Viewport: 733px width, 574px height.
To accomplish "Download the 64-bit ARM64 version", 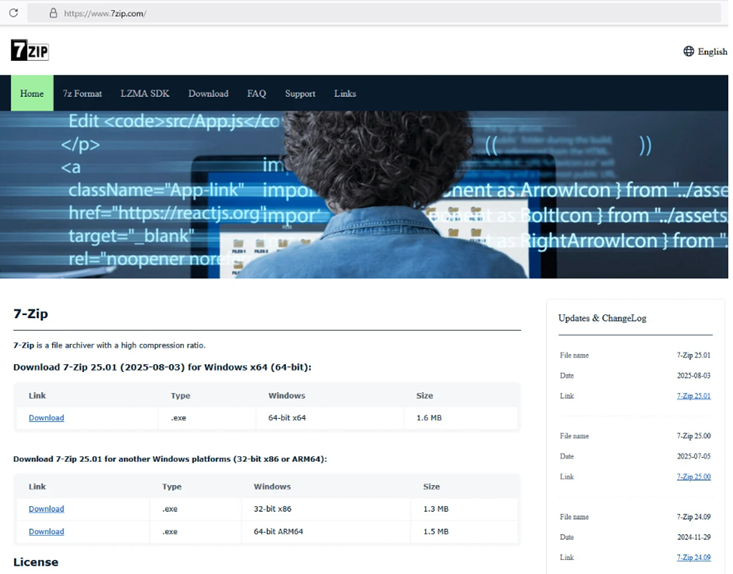I will 46,531.
